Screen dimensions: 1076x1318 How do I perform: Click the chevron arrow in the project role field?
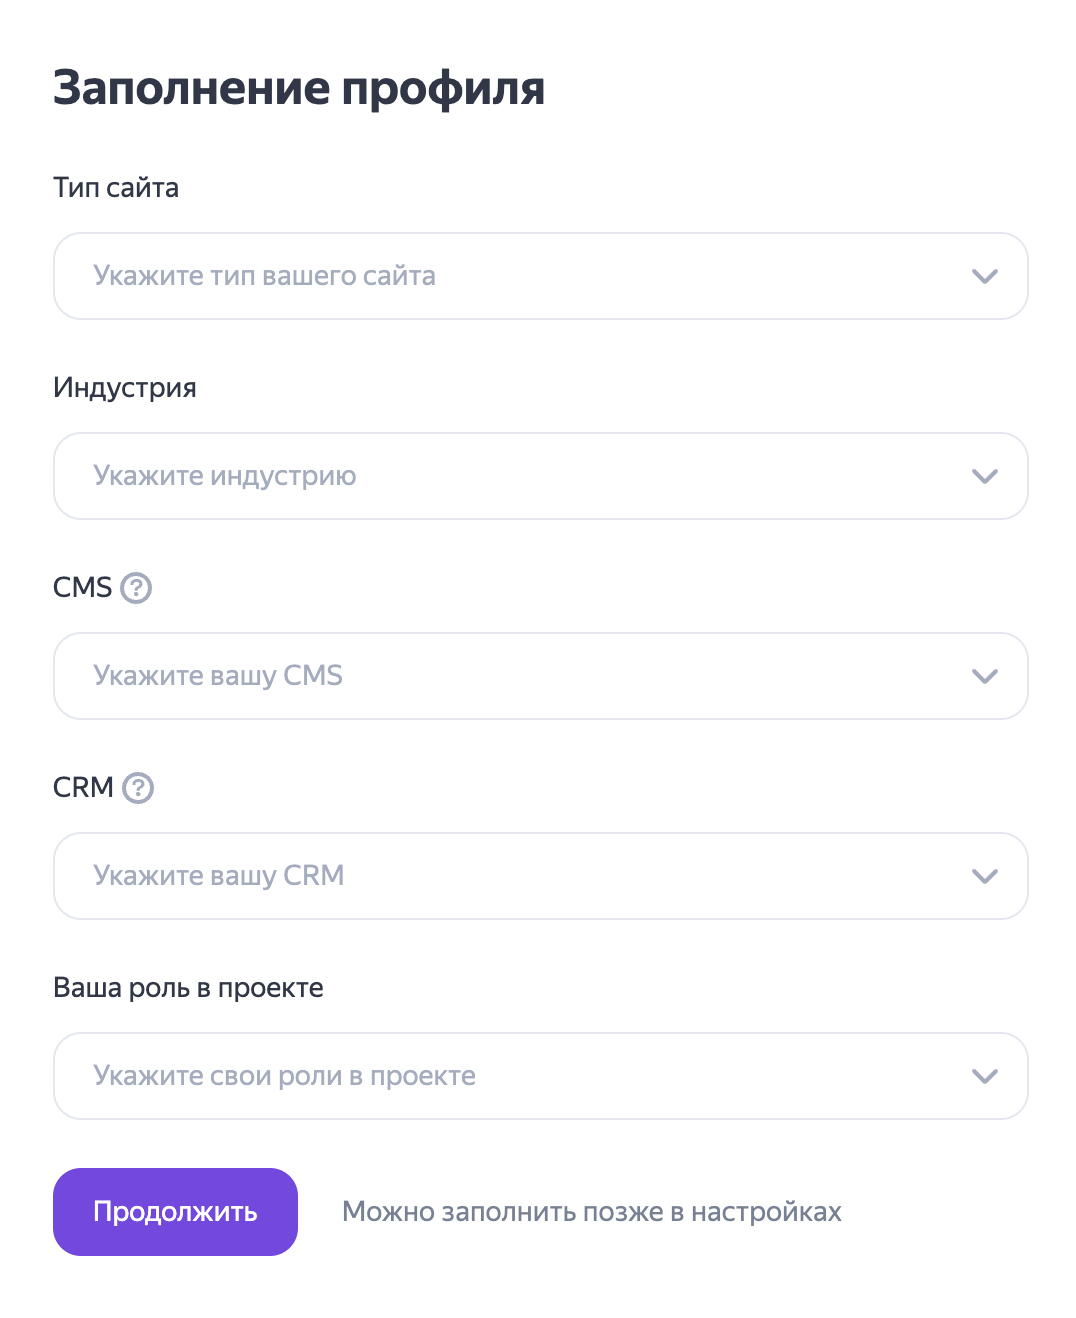click(985, 1076)
